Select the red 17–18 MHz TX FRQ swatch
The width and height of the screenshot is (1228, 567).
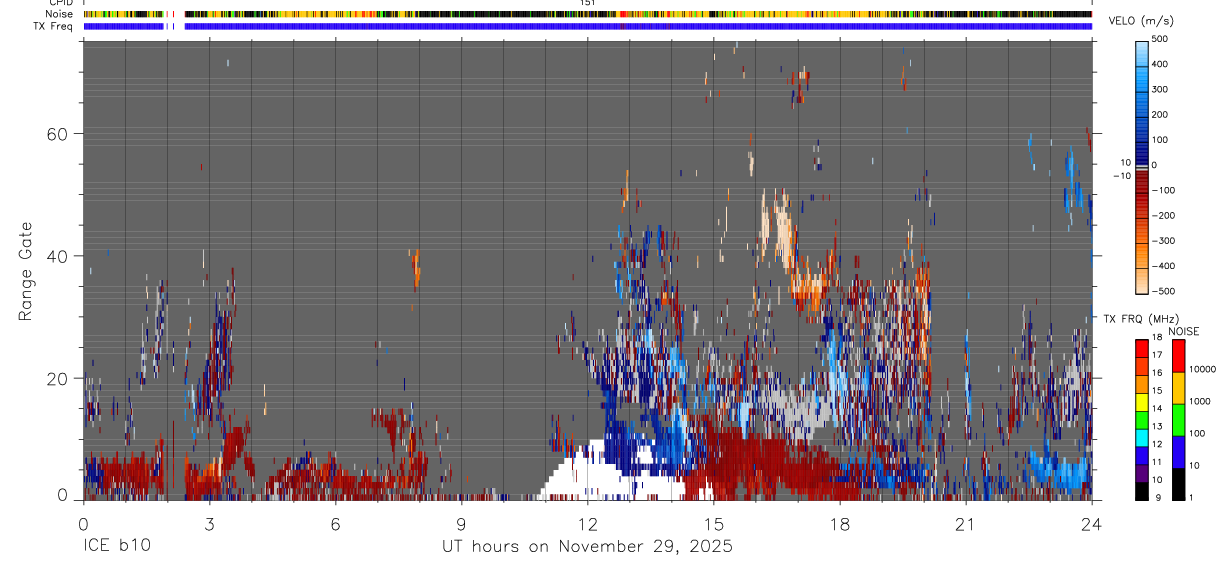click(x=1142, y=347)
